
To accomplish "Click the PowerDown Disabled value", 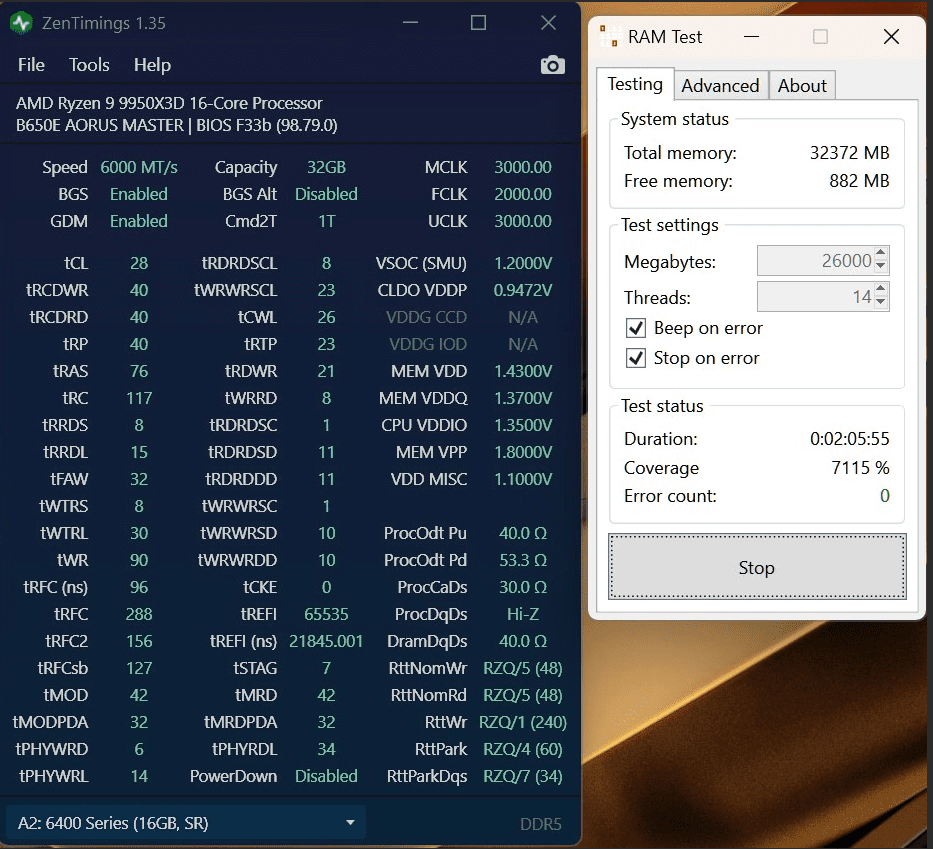I will [x=326, y=776].
